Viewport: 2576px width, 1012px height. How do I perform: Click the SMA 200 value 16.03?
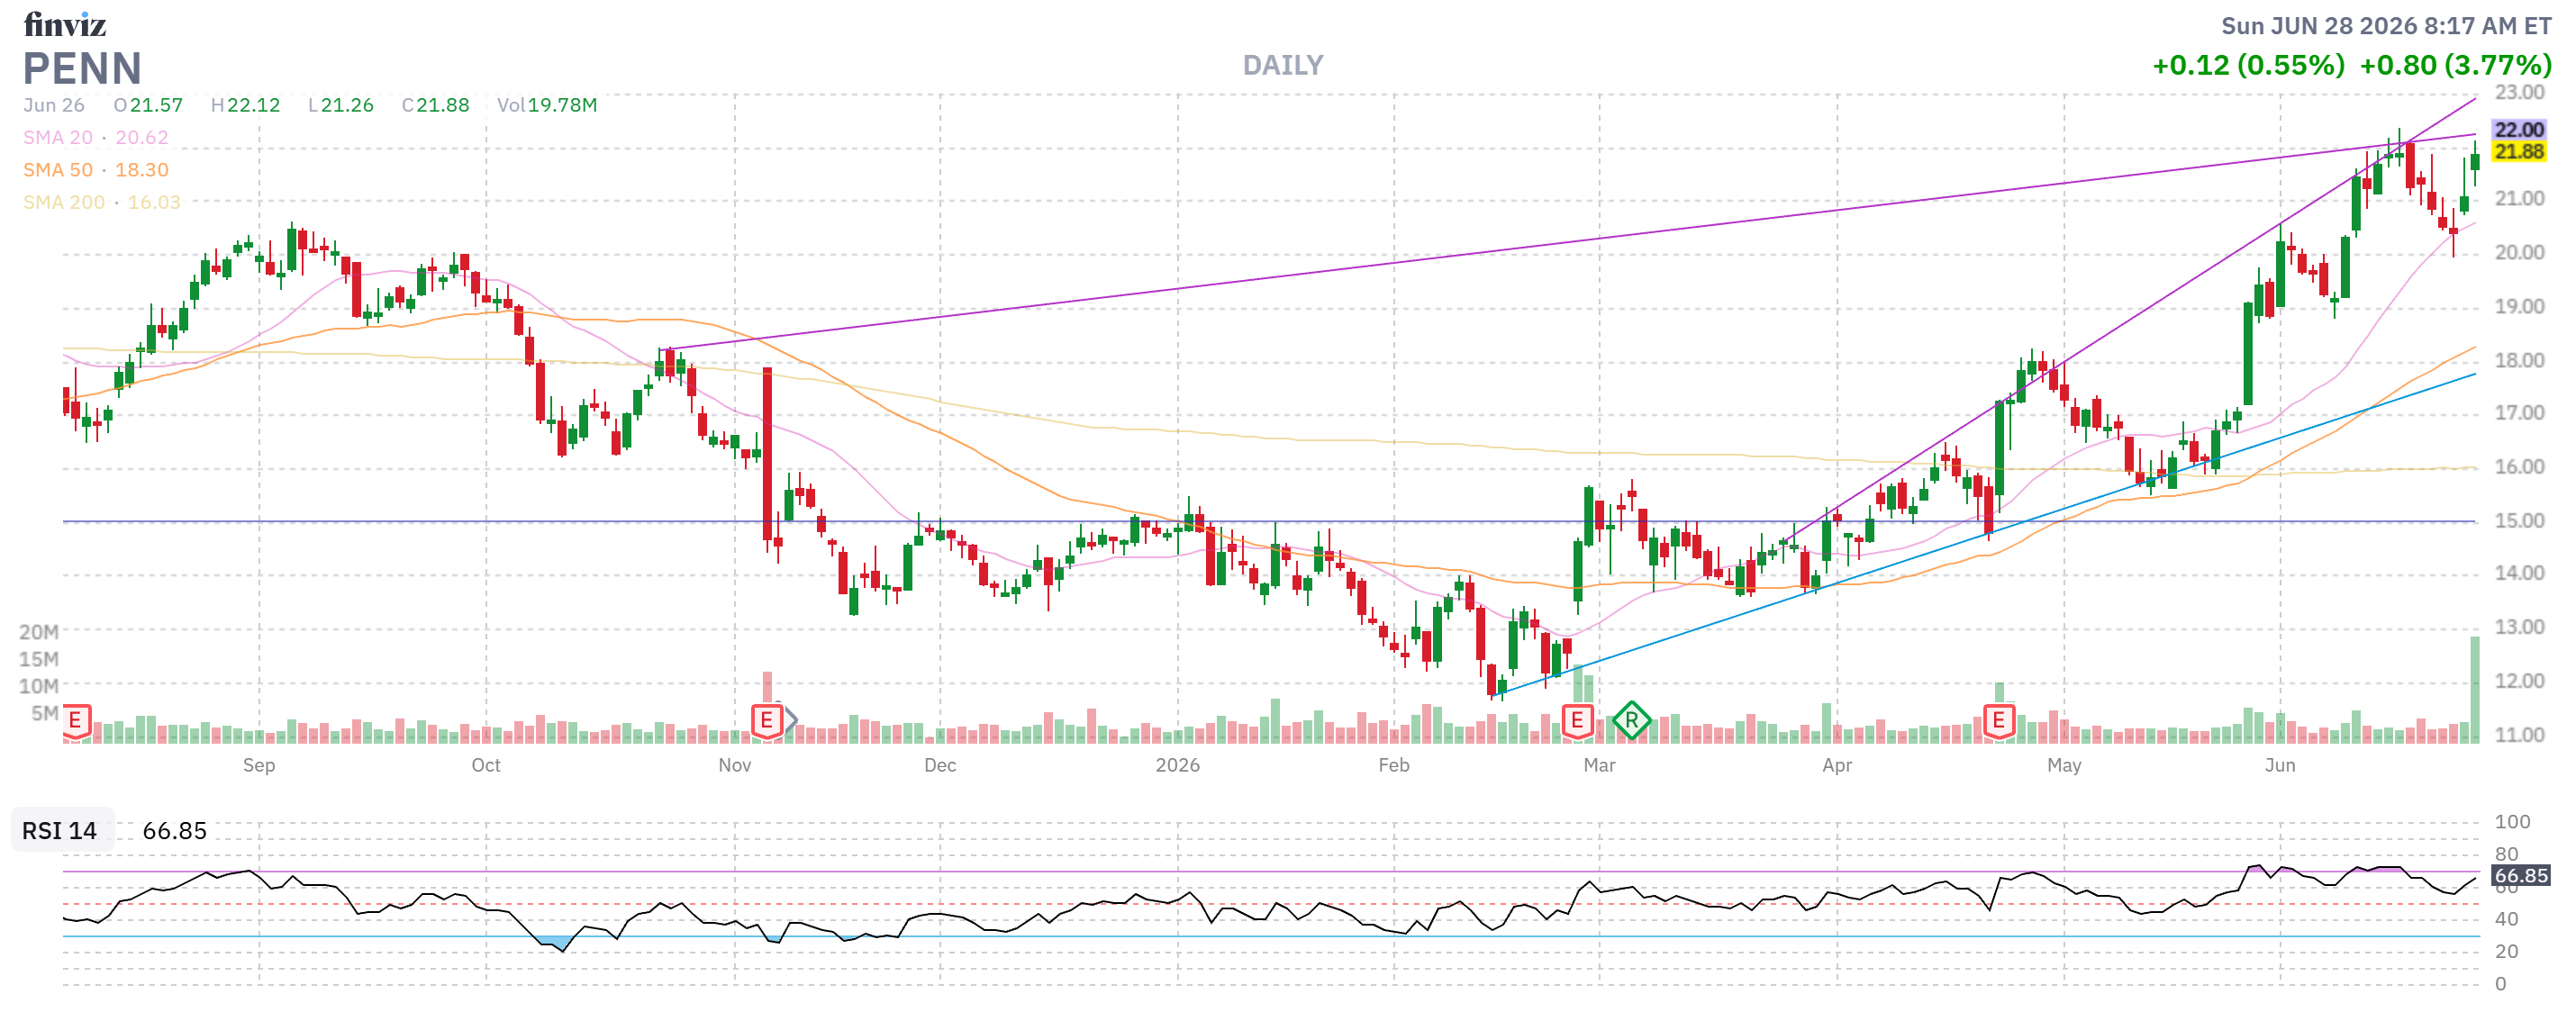(154, 202)
